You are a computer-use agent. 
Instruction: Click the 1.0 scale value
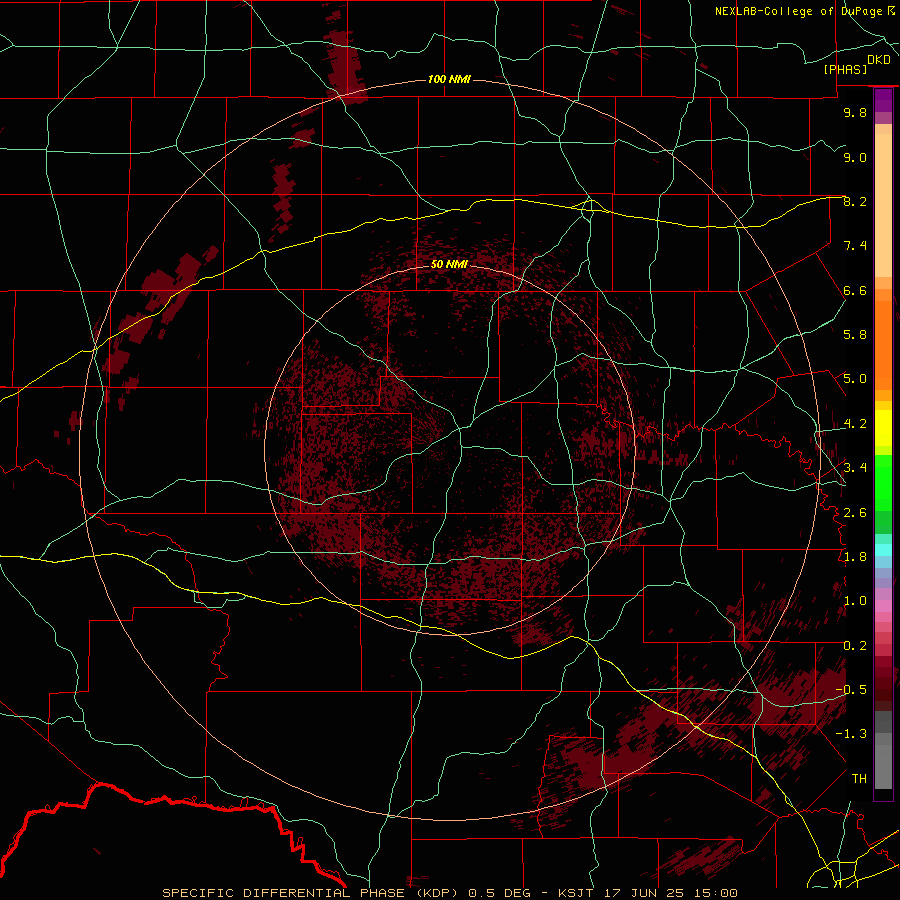855,600
